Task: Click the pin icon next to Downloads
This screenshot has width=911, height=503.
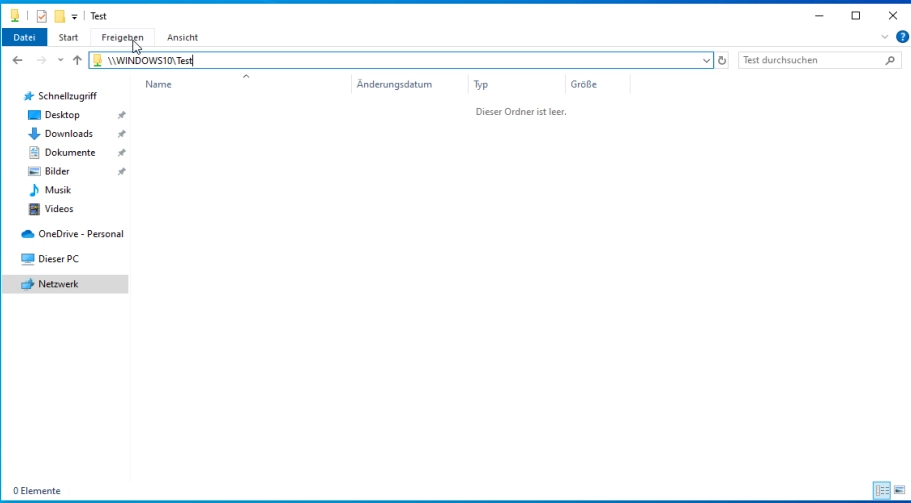Action: (121, 134)
